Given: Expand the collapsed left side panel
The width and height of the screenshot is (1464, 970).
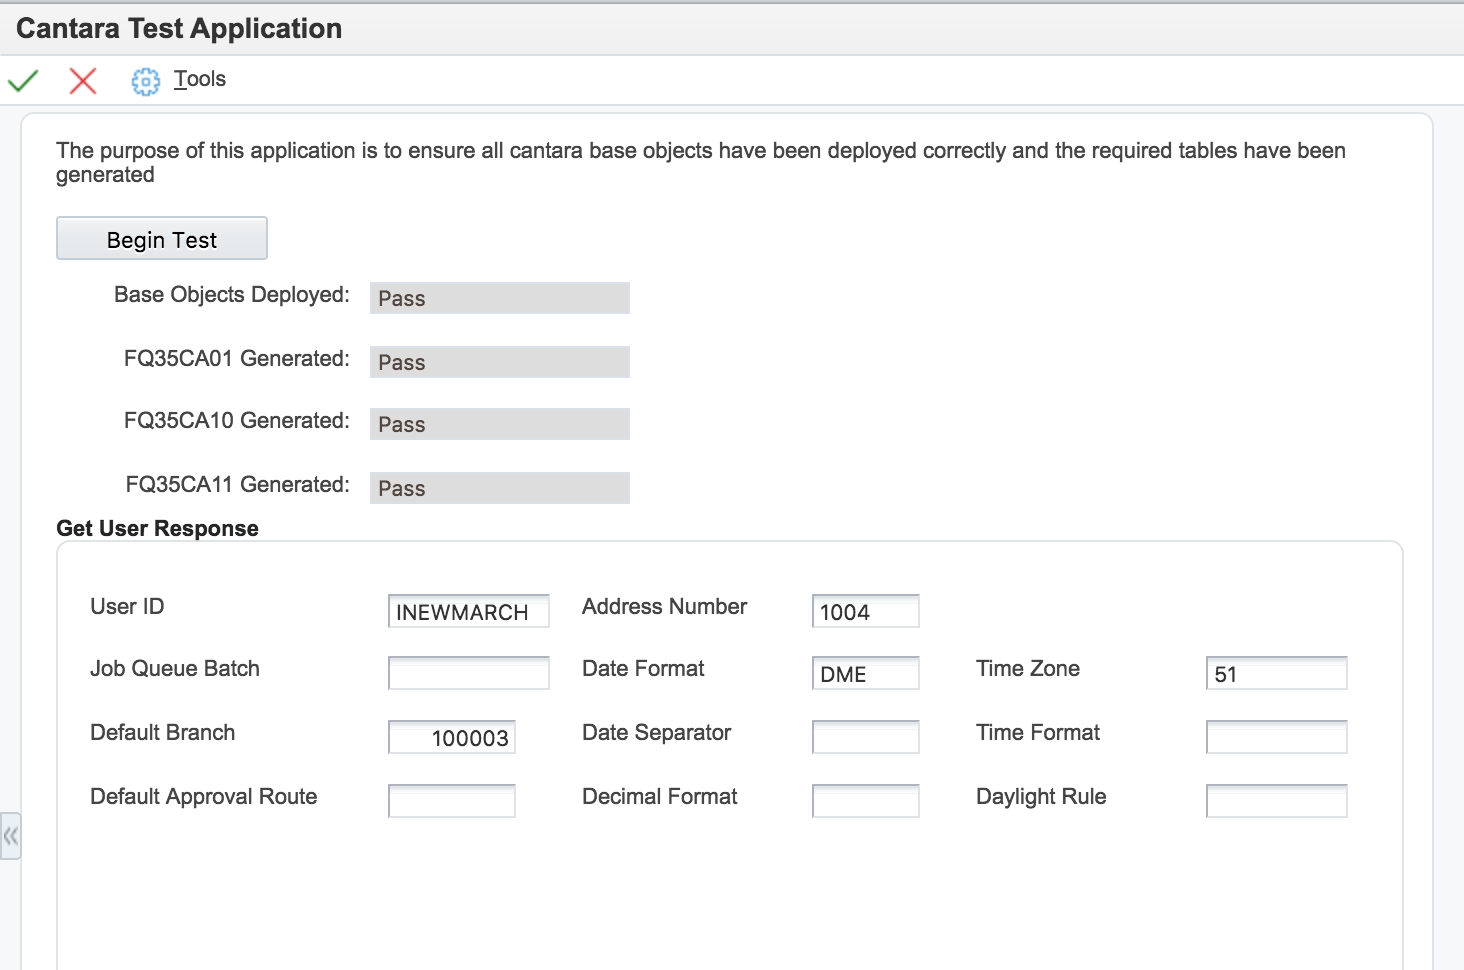Looking at the screenshot, I should coord(10,836).
